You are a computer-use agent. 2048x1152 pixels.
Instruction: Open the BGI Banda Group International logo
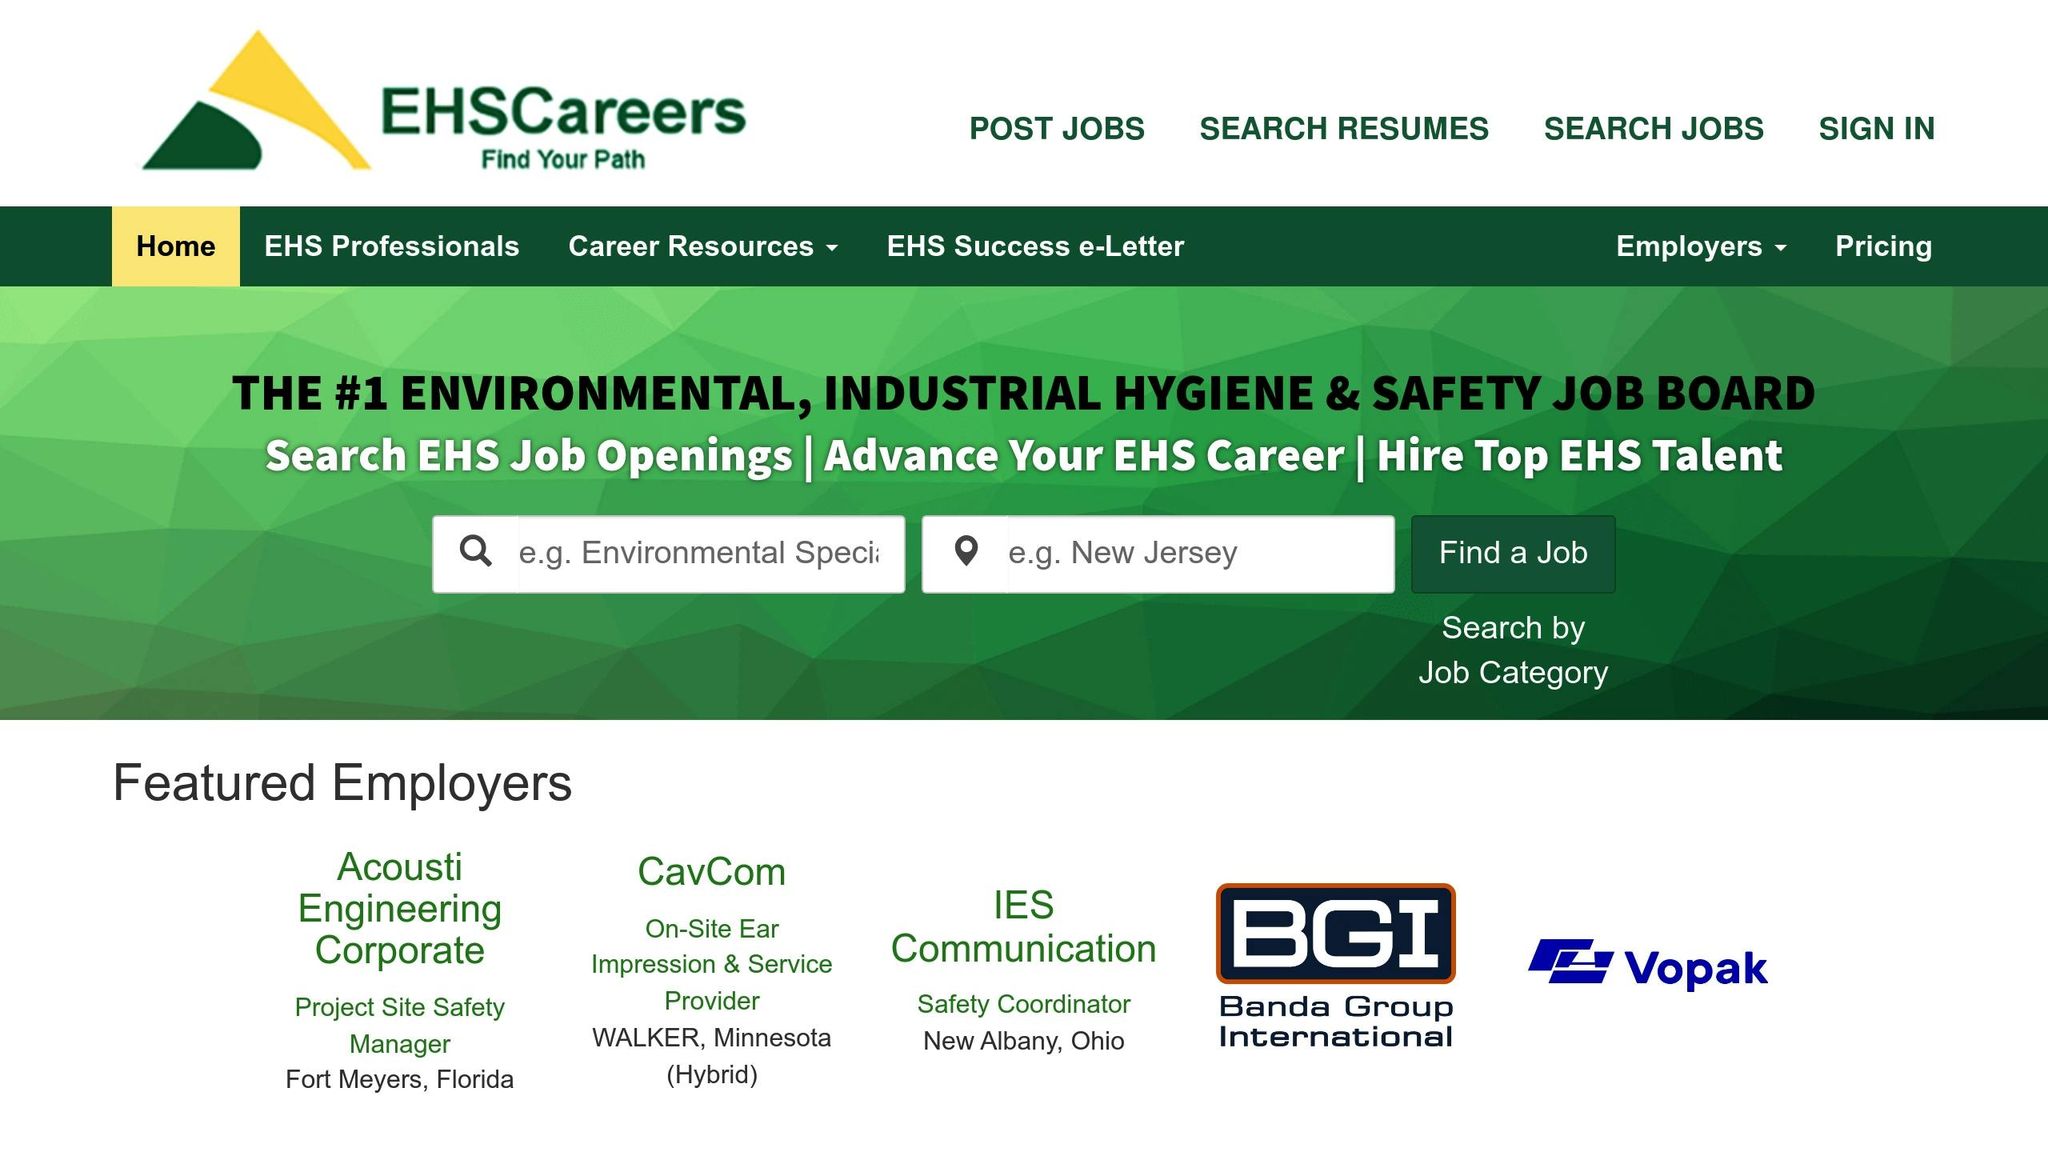point(1335,965)
